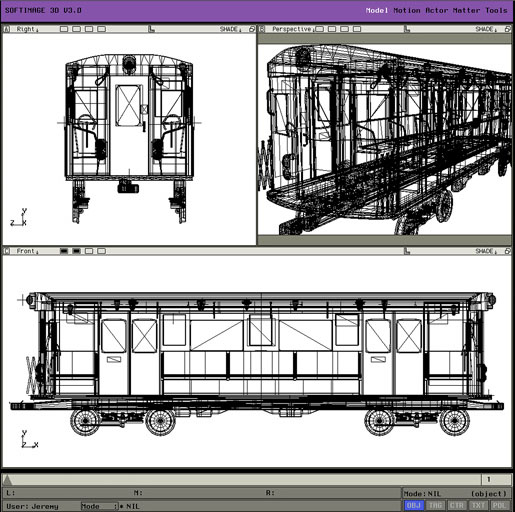Open the Right view type dropdown
This screenshot has width=515, height=512.
[x=27, y=29]
